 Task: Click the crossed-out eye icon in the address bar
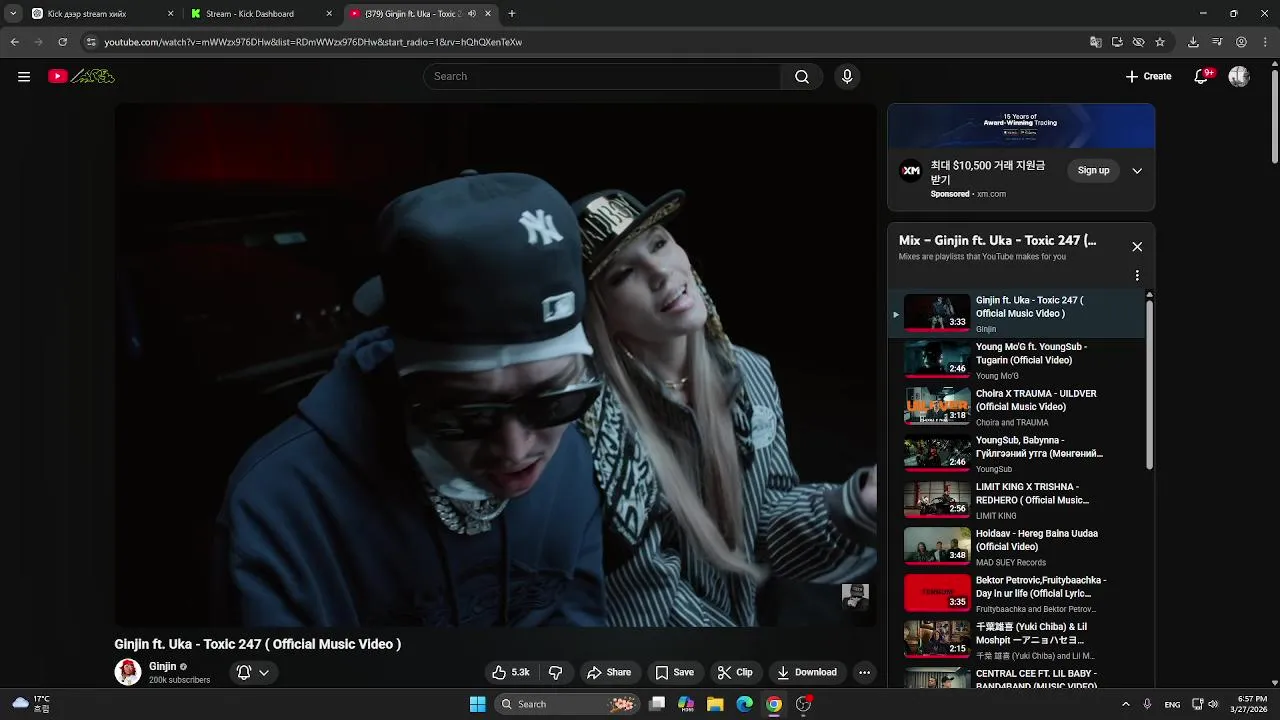(1138, 42)
